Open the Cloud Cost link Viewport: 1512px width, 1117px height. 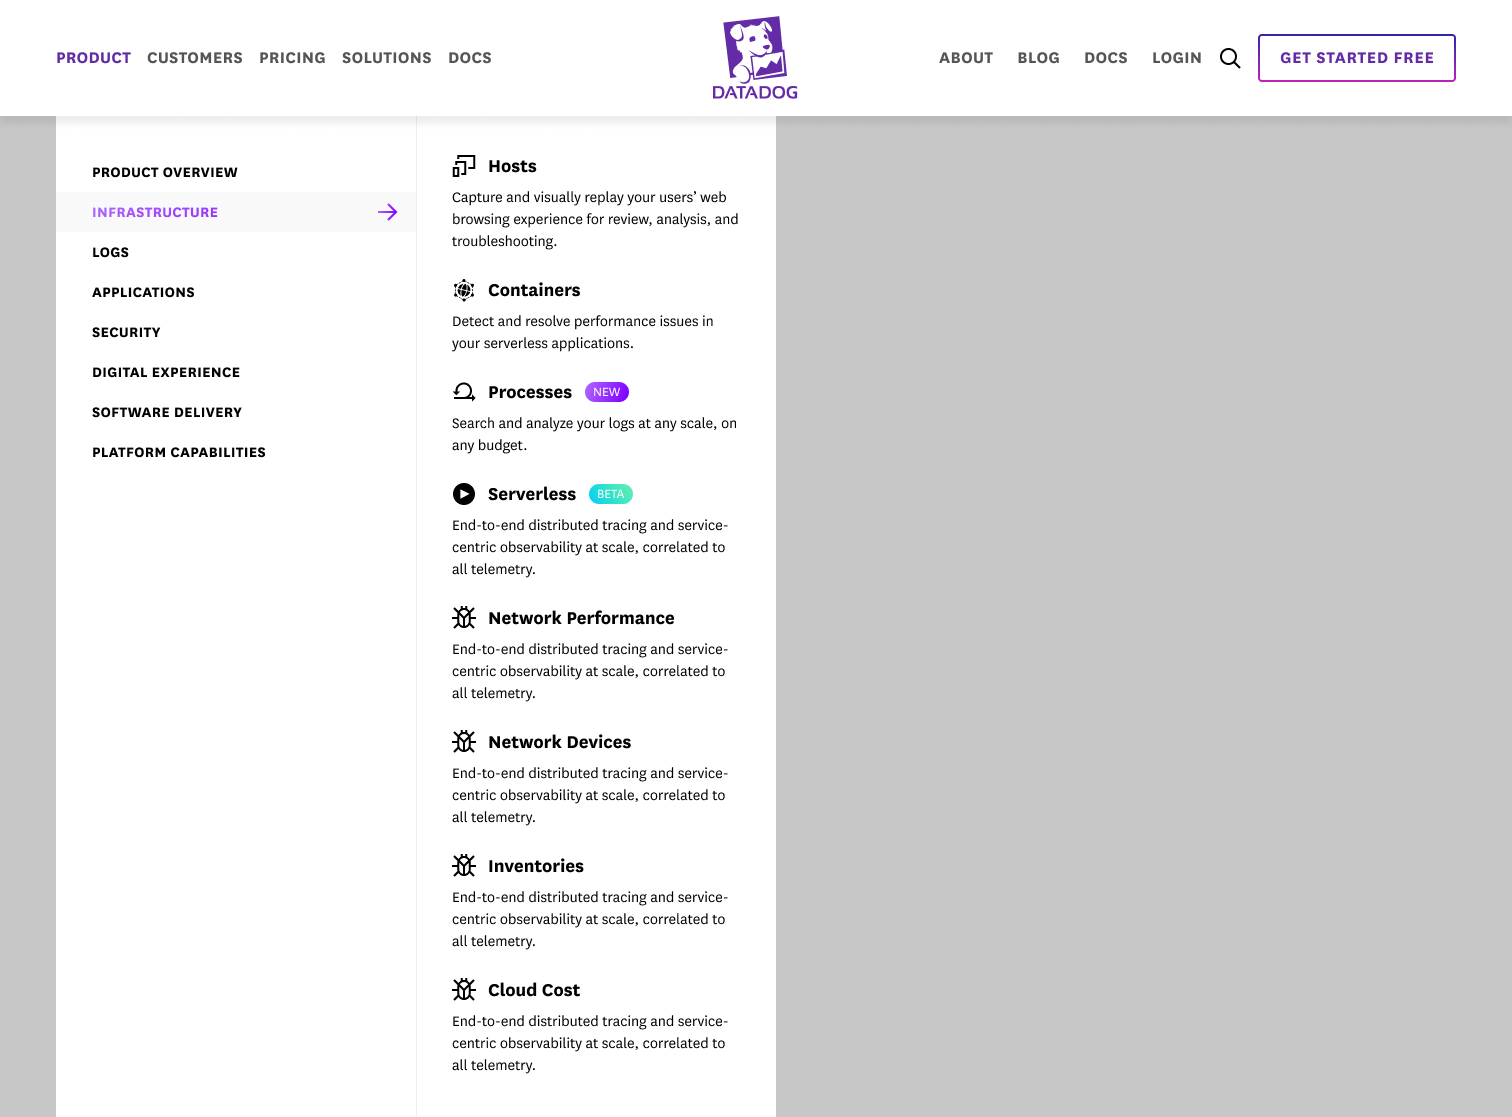534,990
